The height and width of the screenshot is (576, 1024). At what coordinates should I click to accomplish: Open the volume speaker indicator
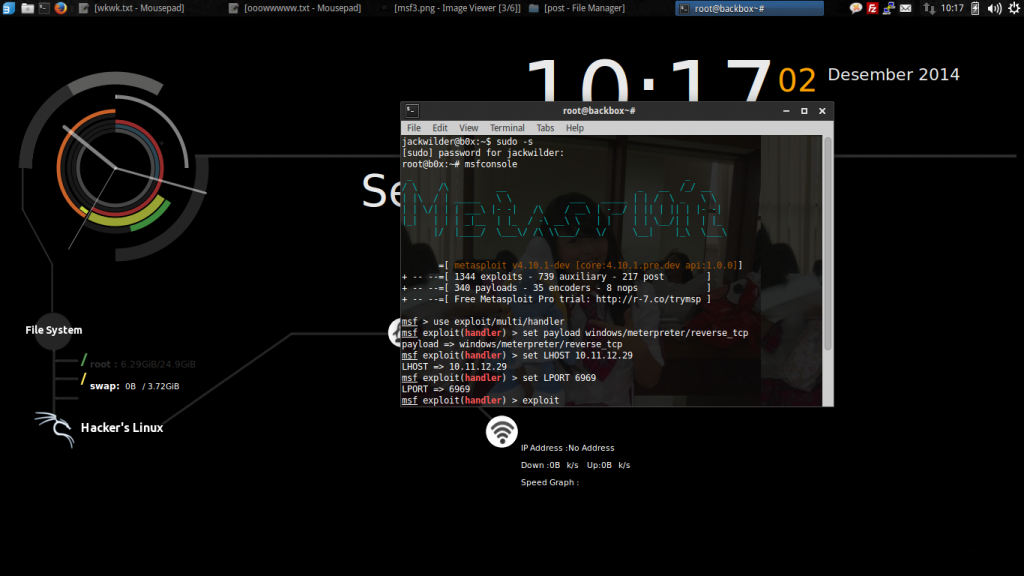click(994, 8)
